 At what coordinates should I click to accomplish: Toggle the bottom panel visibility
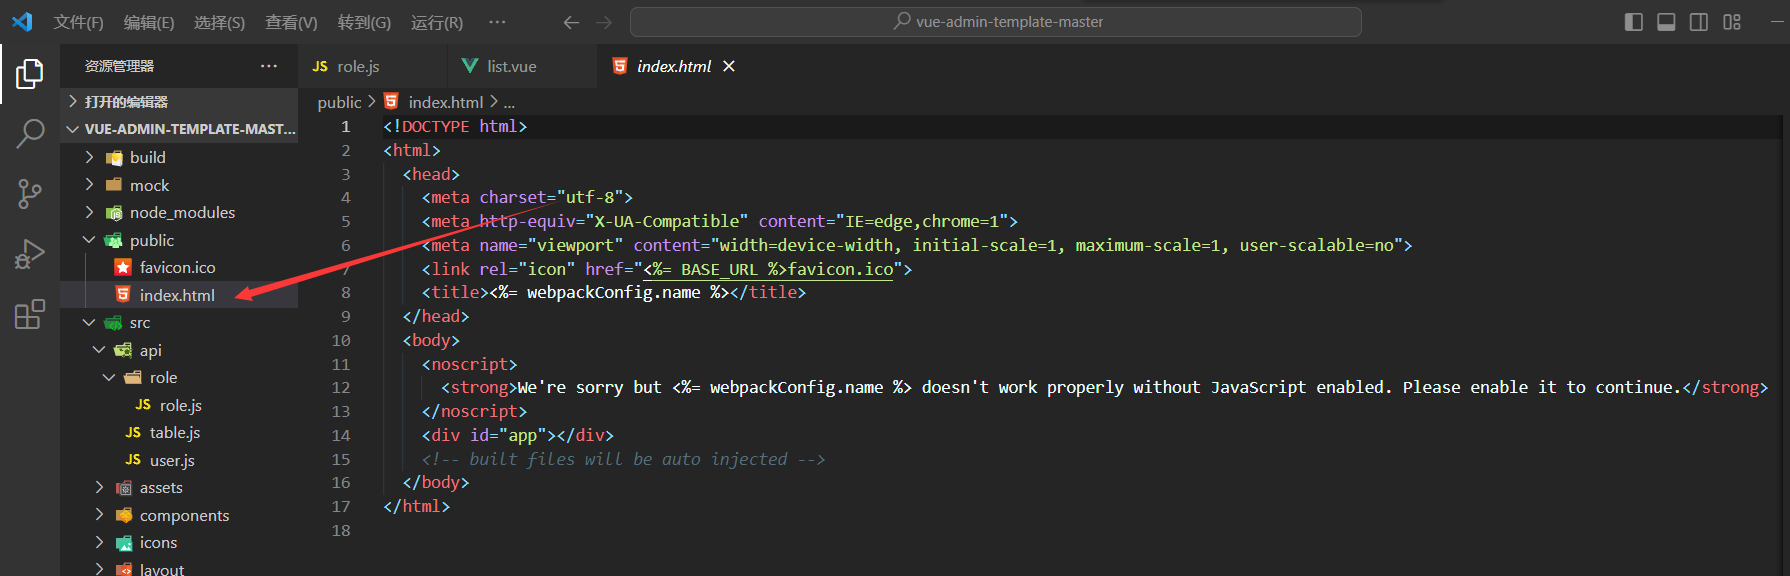click(1666, 22)
